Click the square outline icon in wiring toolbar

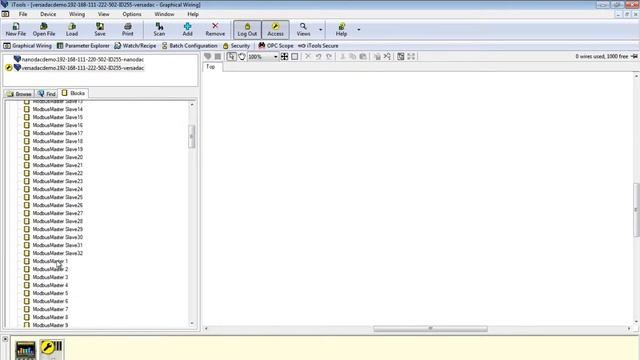click(295, 57)
